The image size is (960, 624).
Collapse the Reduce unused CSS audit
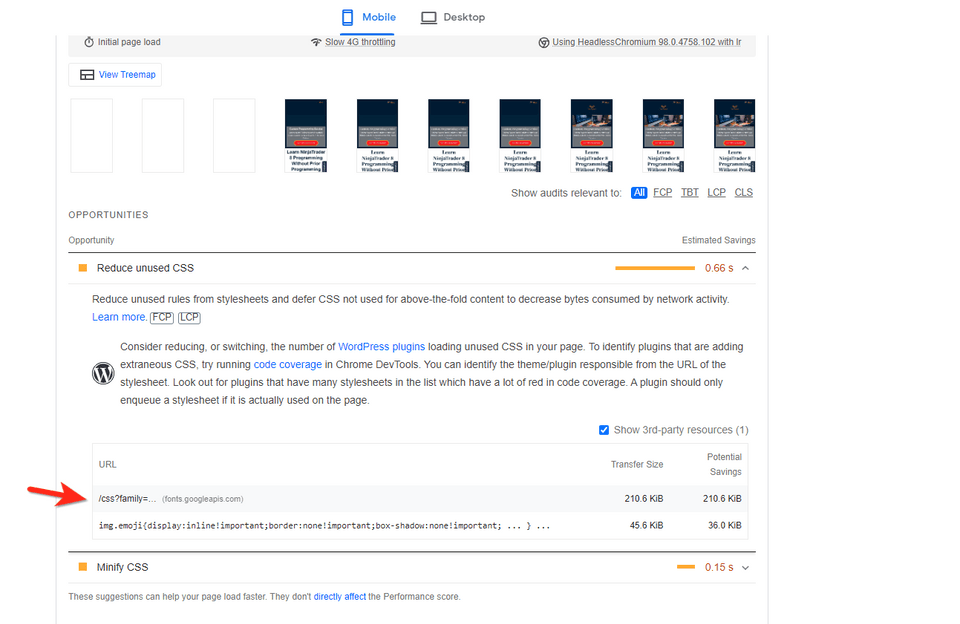(745, 268)
